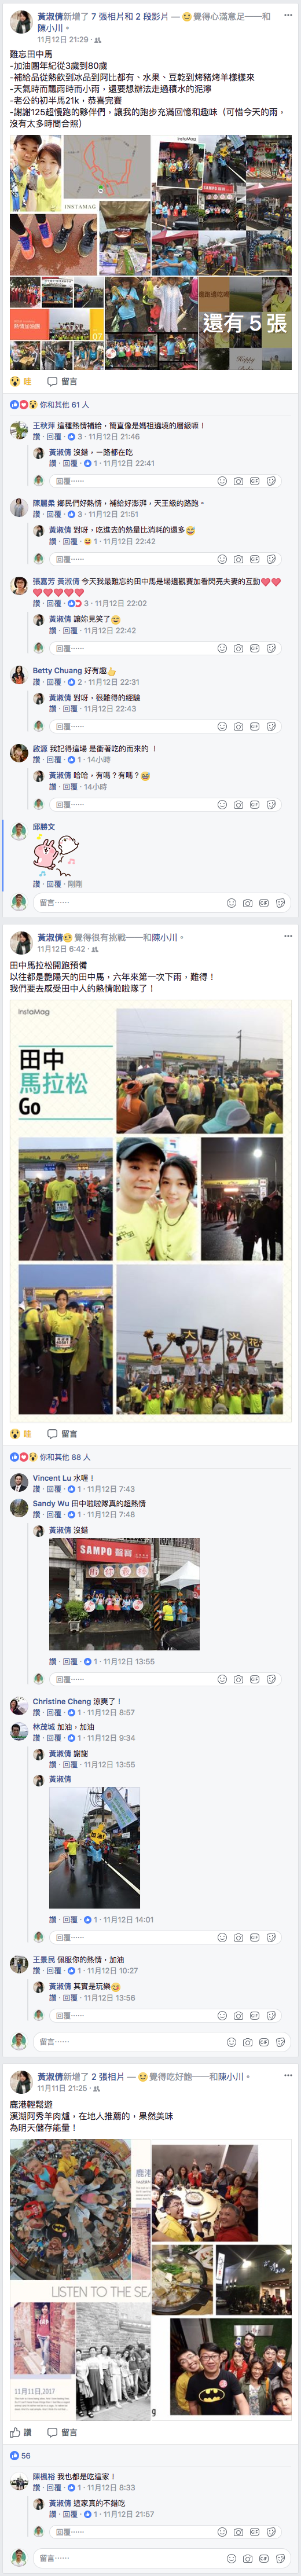This screenshot has height=2576, width=301.
Task: Open the options menu on the first post
Action: (288, 15)
